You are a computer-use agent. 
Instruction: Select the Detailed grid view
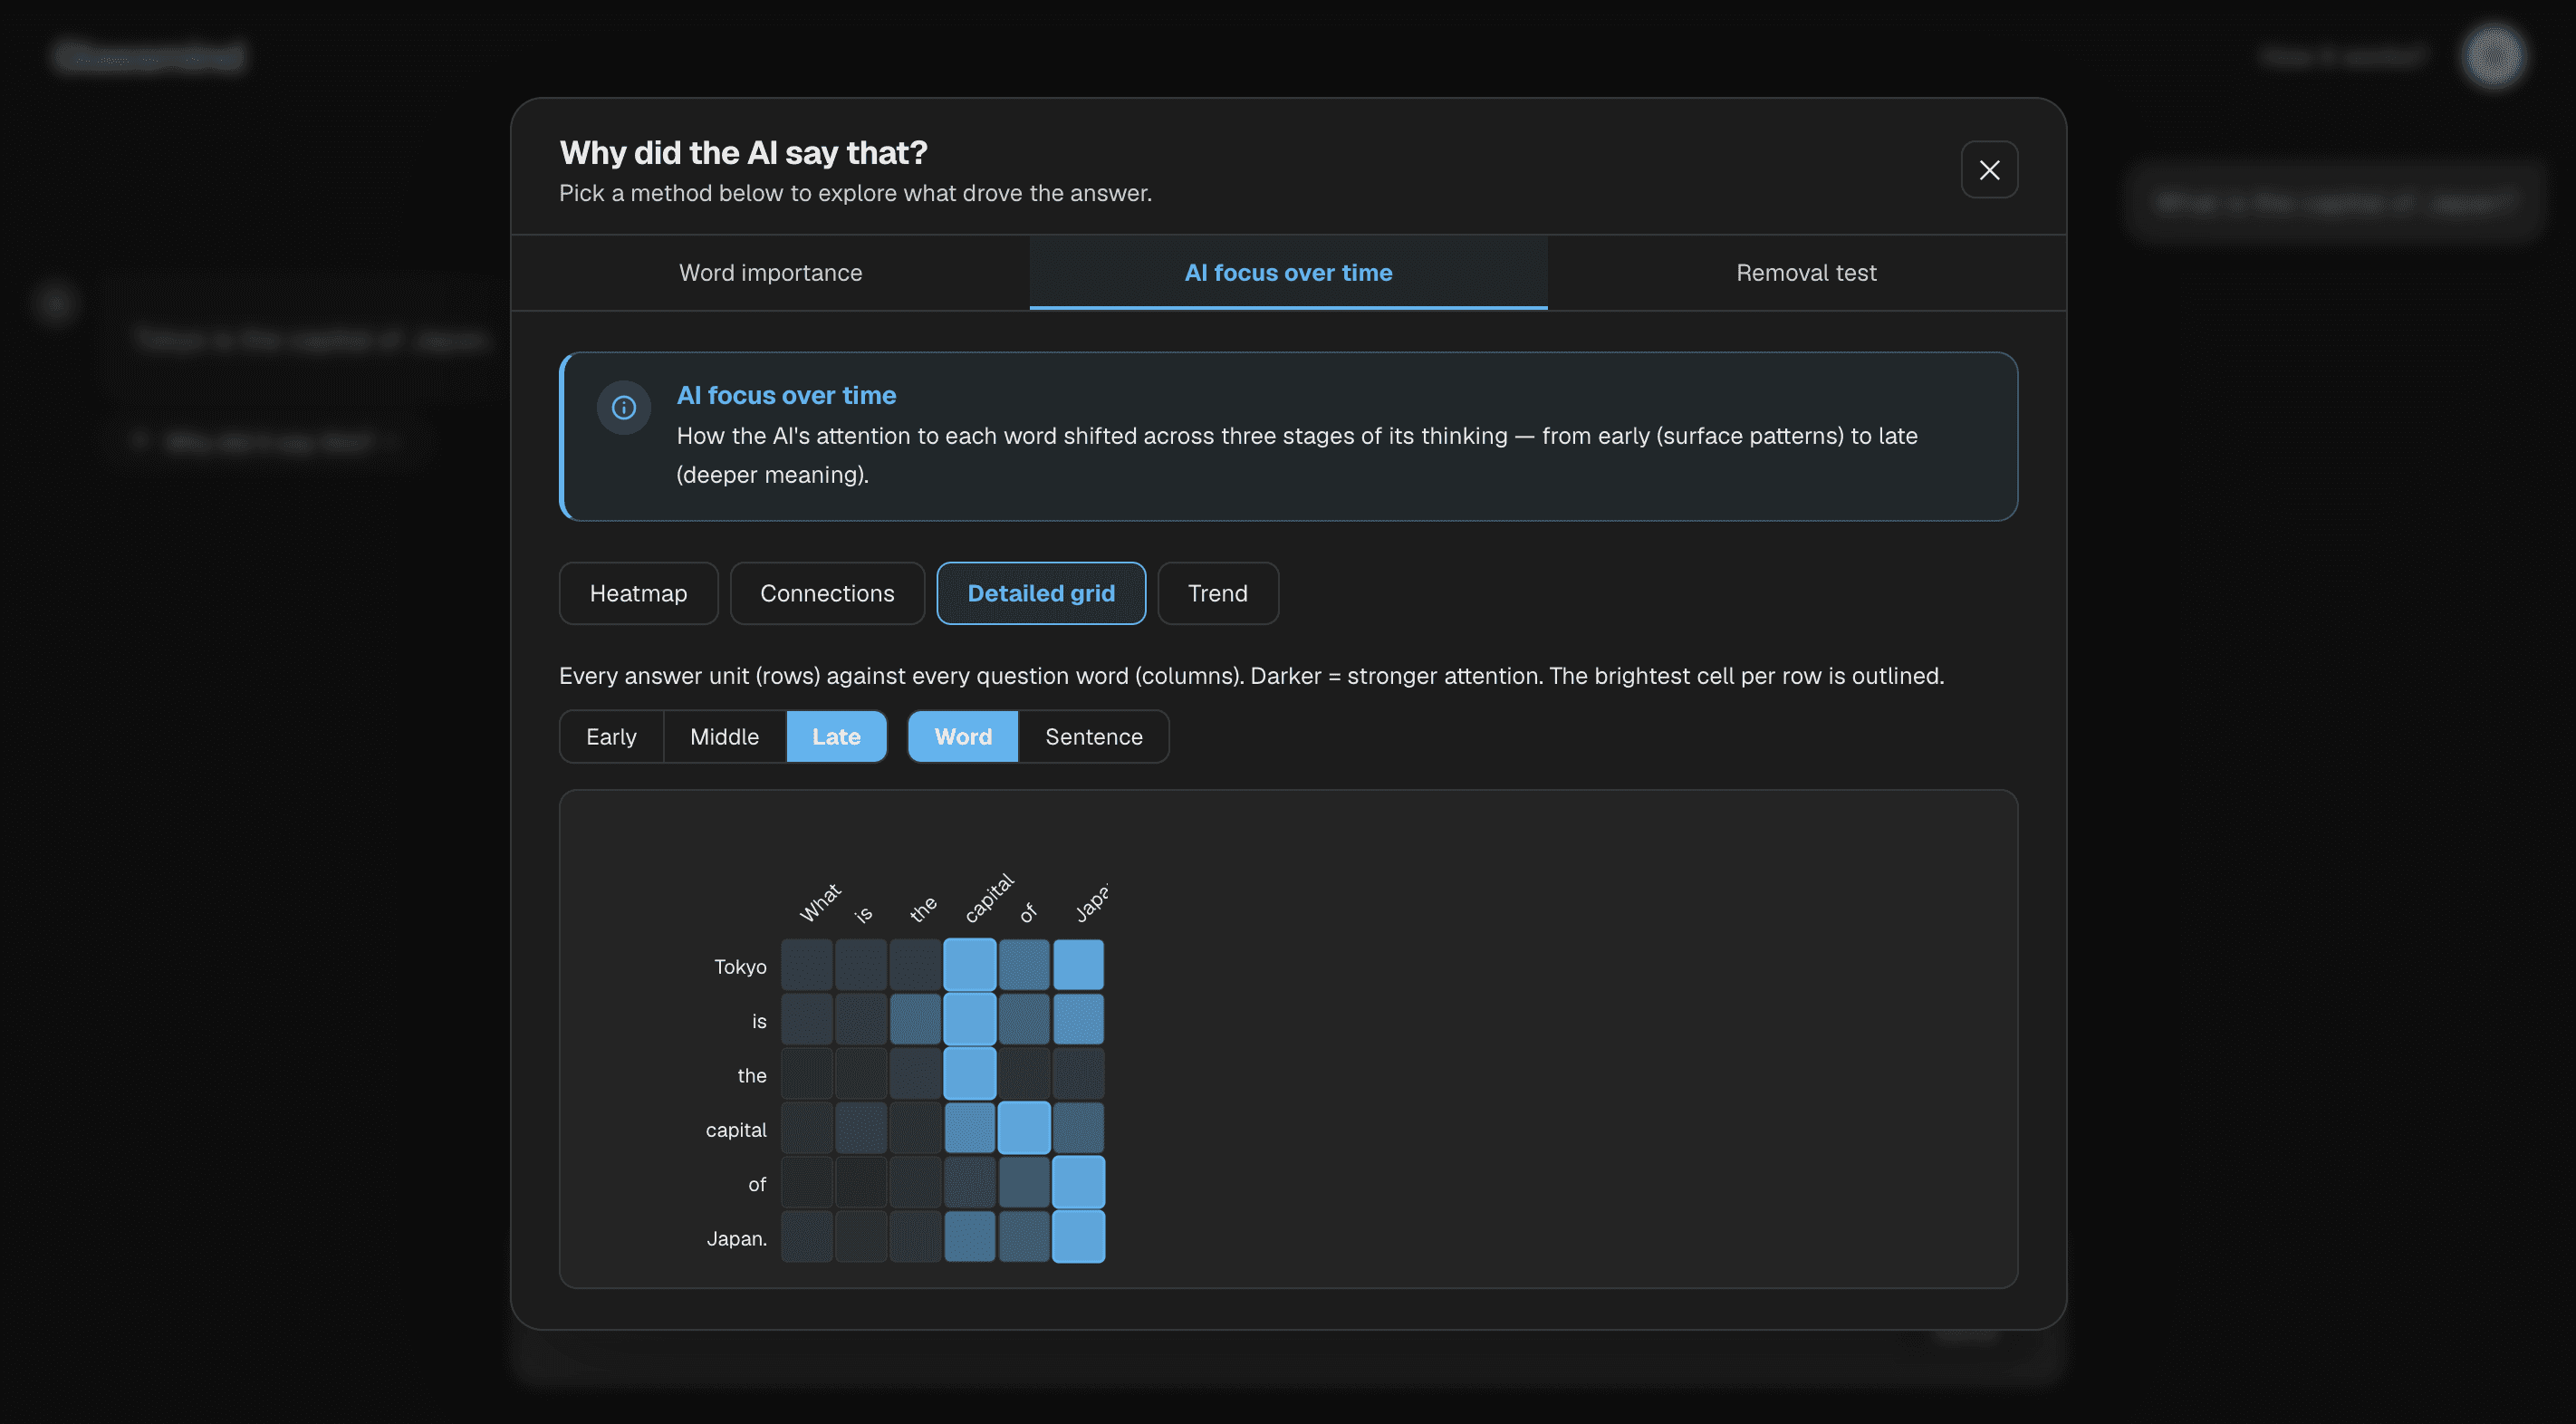click(1041, 593)
